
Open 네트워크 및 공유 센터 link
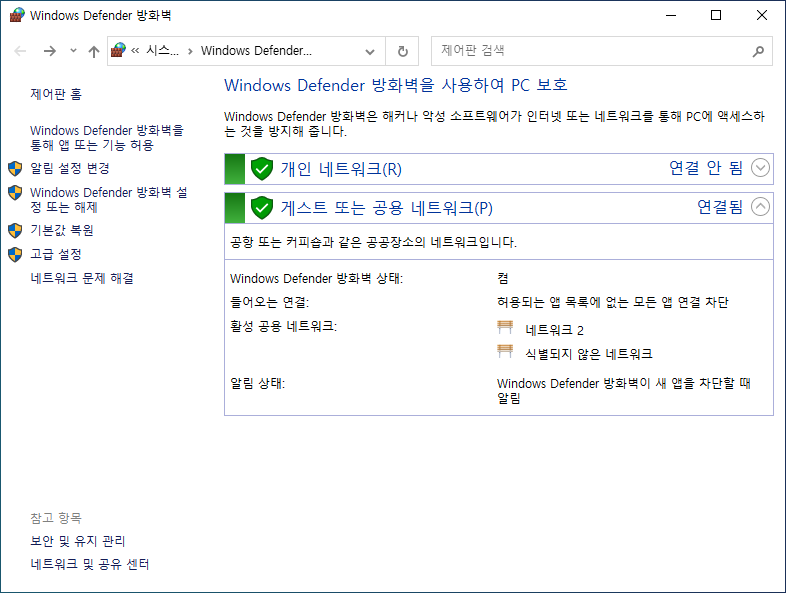pos(90,564)
